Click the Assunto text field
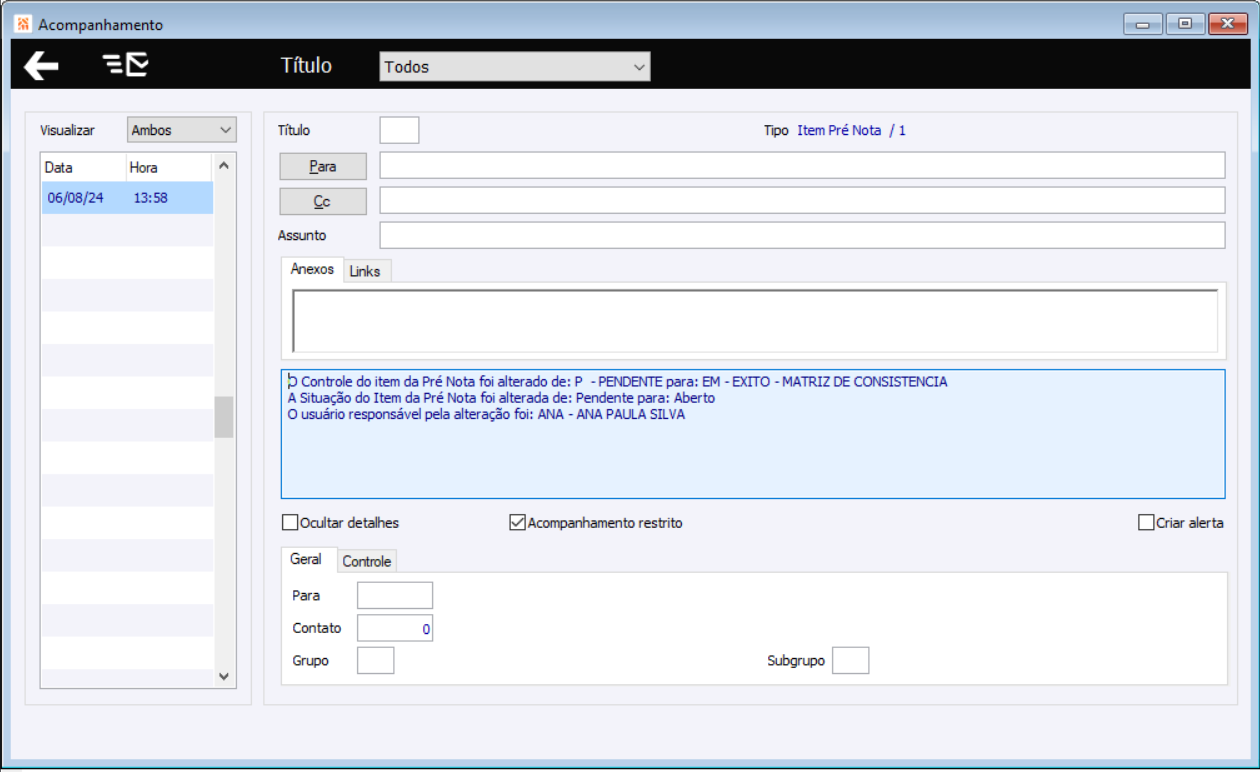This screenshot has height=772, width=1260. [802, 235]
